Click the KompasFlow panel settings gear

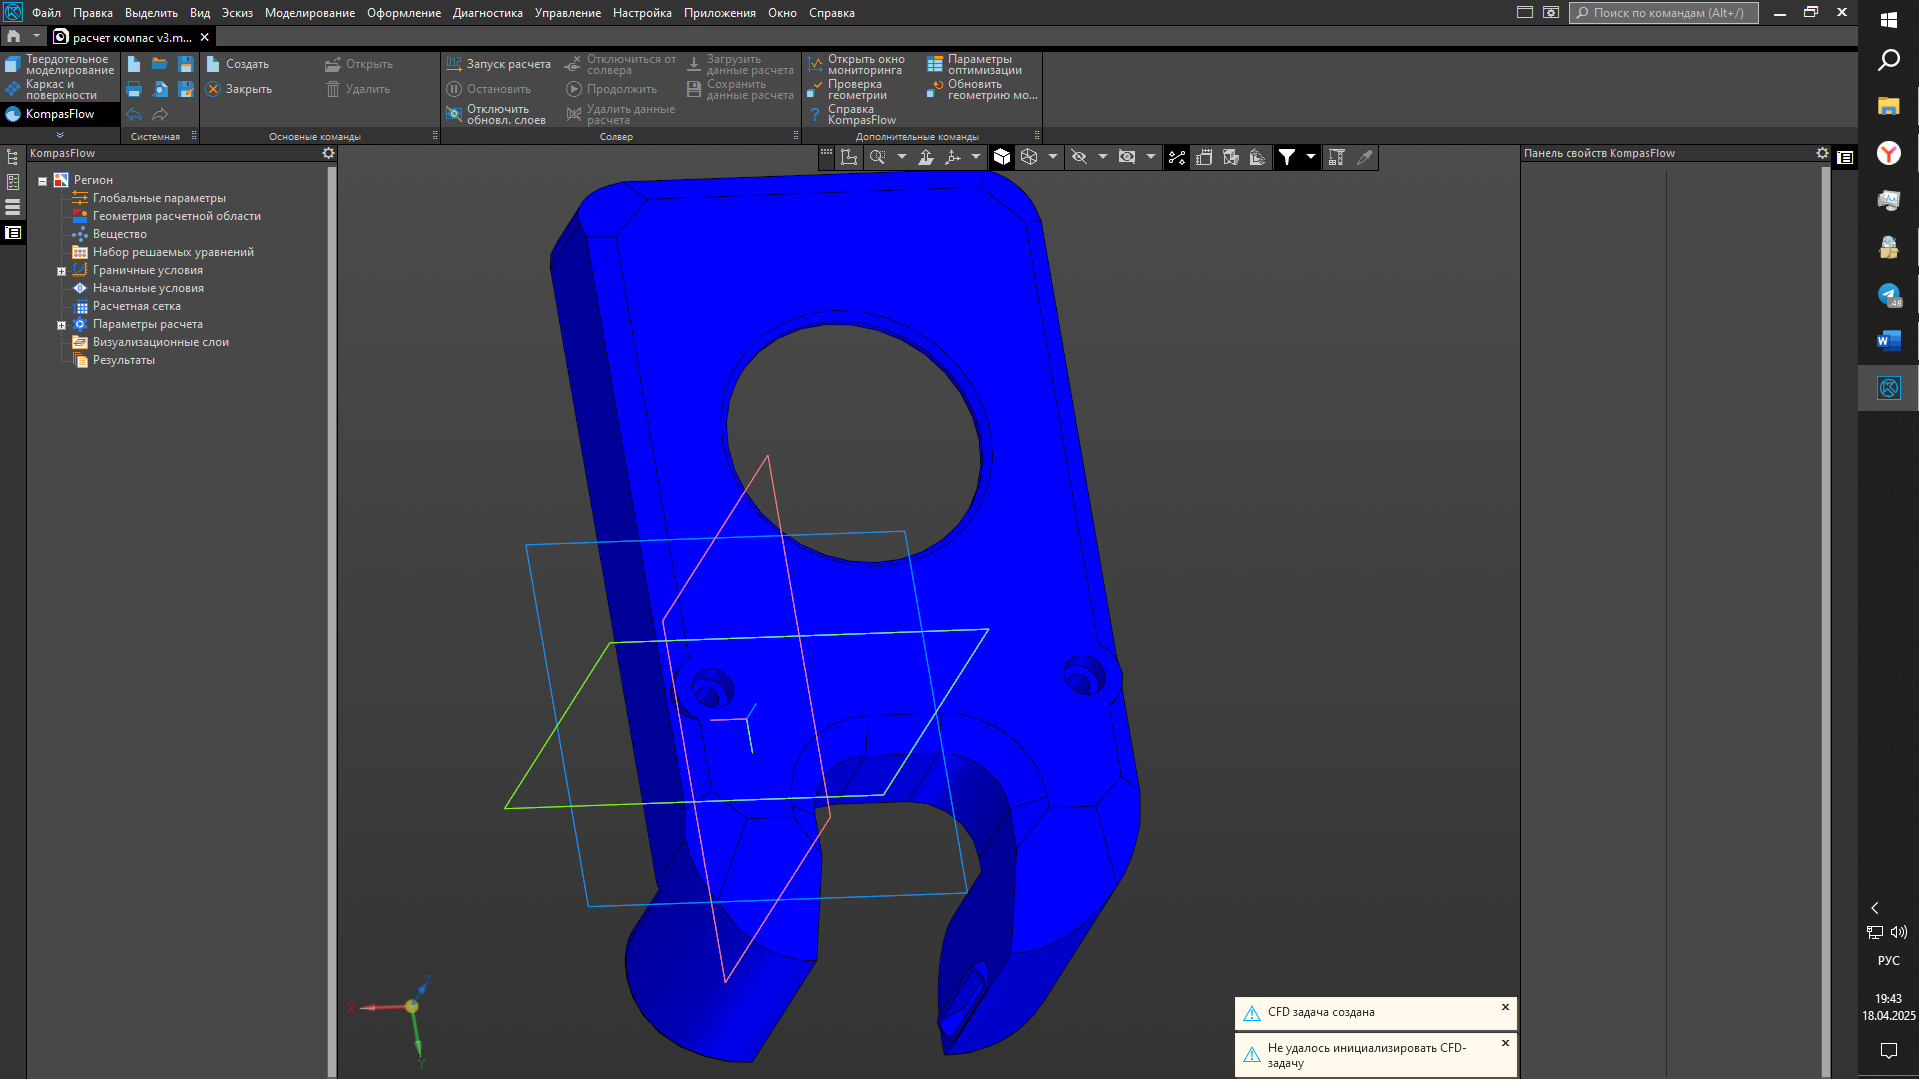[x=328, y=153]
